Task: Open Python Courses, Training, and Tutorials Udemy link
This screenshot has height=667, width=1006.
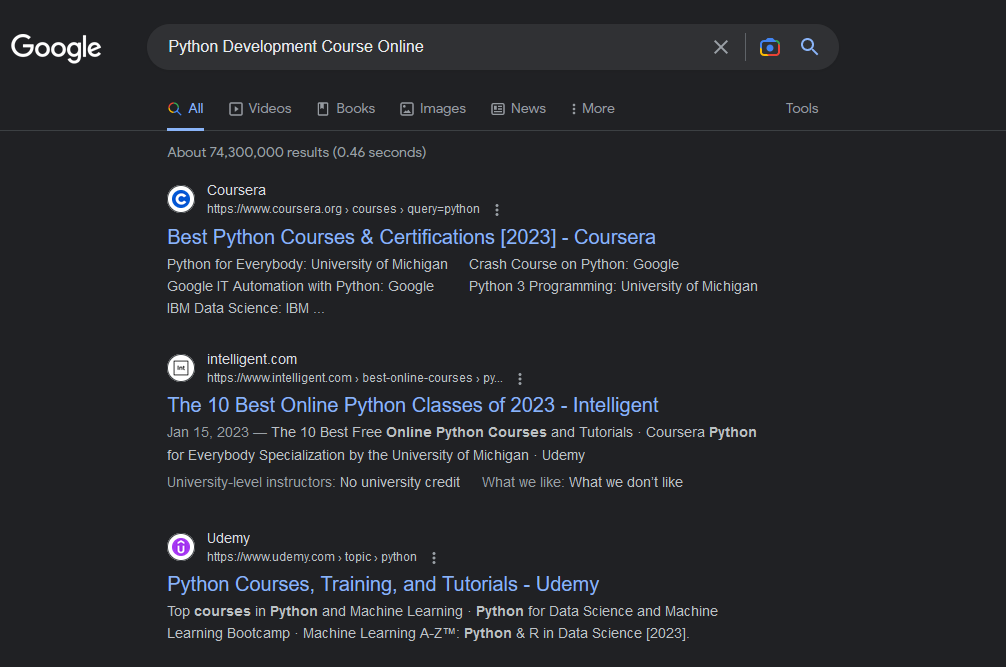Action: [383, 584]
